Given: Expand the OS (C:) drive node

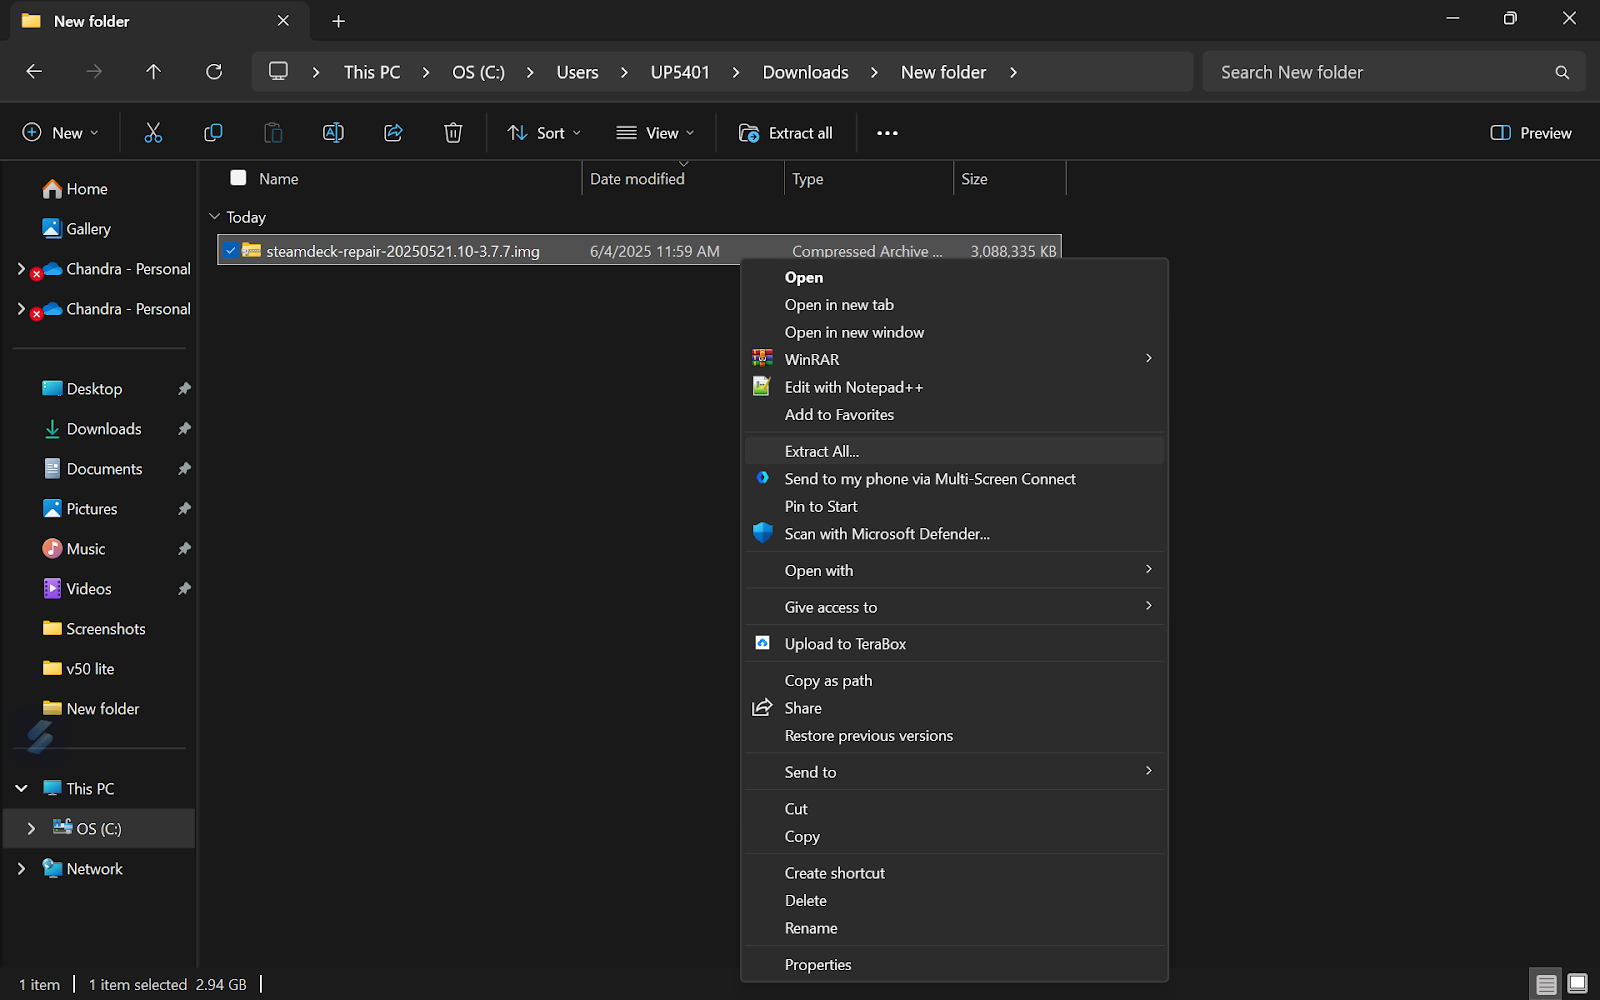Looking at the screenshot, I should pyautogui.click(x=31, y=829).
